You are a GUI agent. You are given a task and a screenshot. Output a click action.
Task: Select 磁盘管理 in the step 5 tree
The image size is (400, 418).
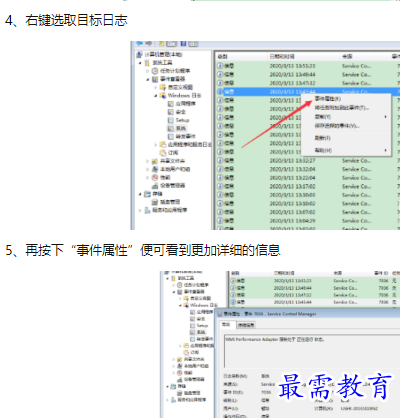[x=192, y=393]
